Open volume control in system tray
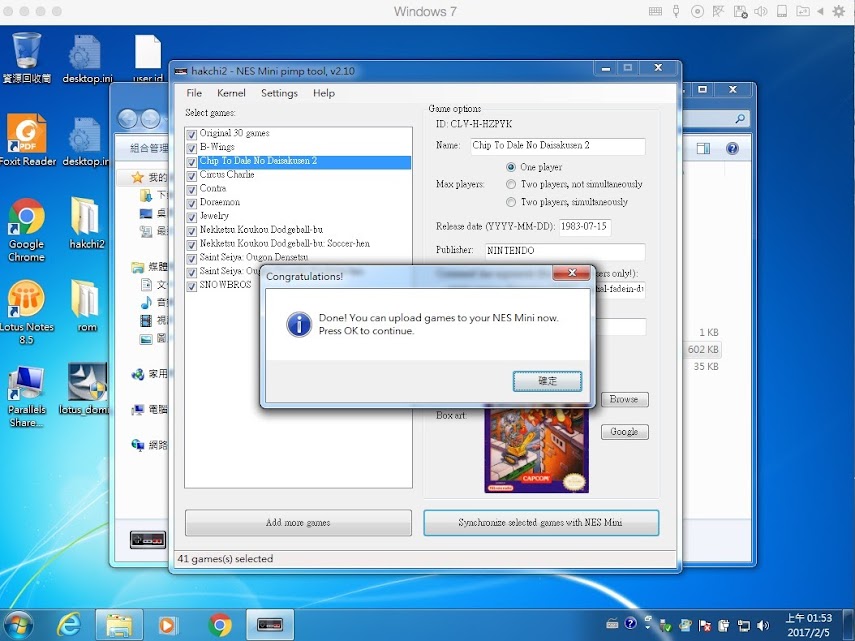The image size is (855, 641). tap(763, 625)
